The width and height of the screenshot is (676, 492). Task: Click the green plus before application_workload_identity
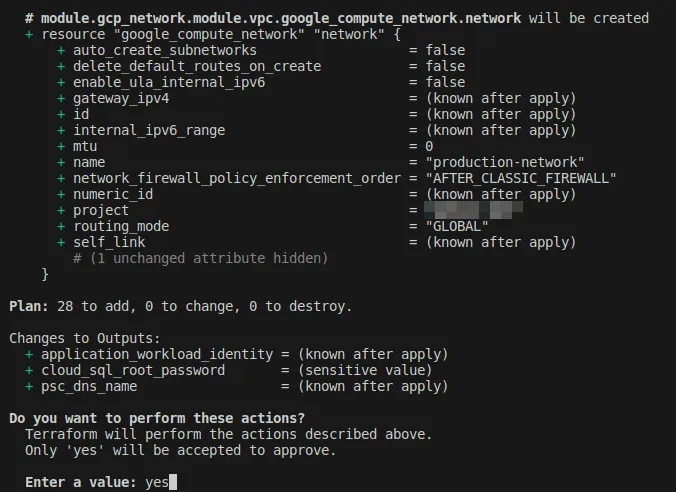coord(29,354)
